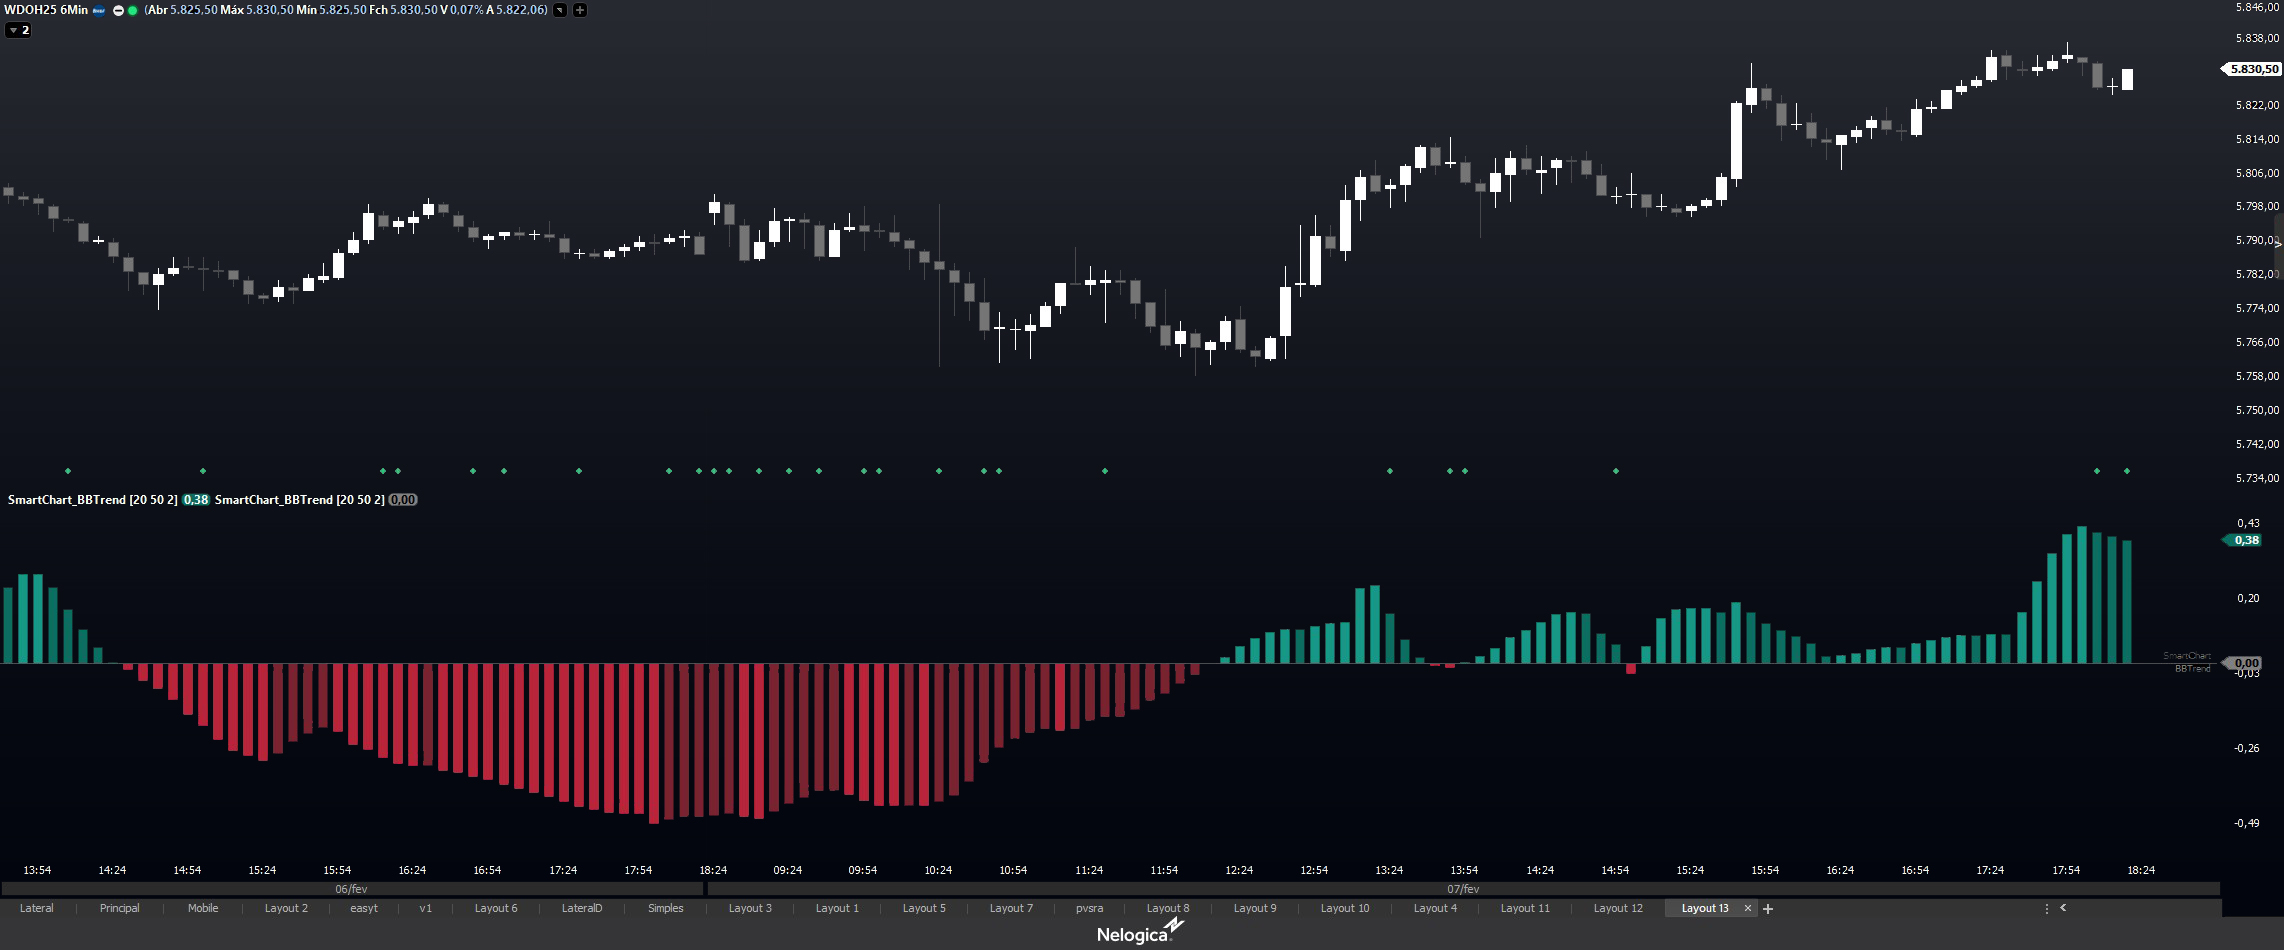Click the green market status icon in the header

click(131, 10)
